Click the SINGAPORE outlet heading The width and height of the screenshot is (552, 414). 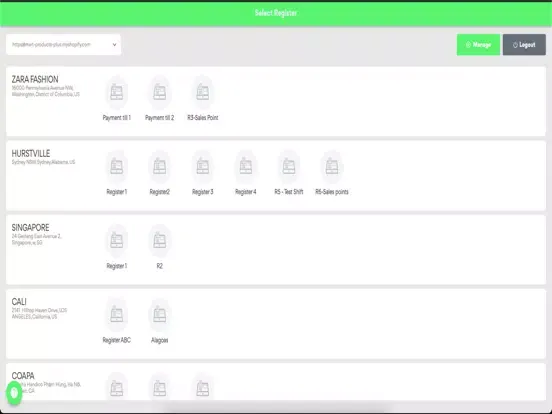click(x=30, y=228)
